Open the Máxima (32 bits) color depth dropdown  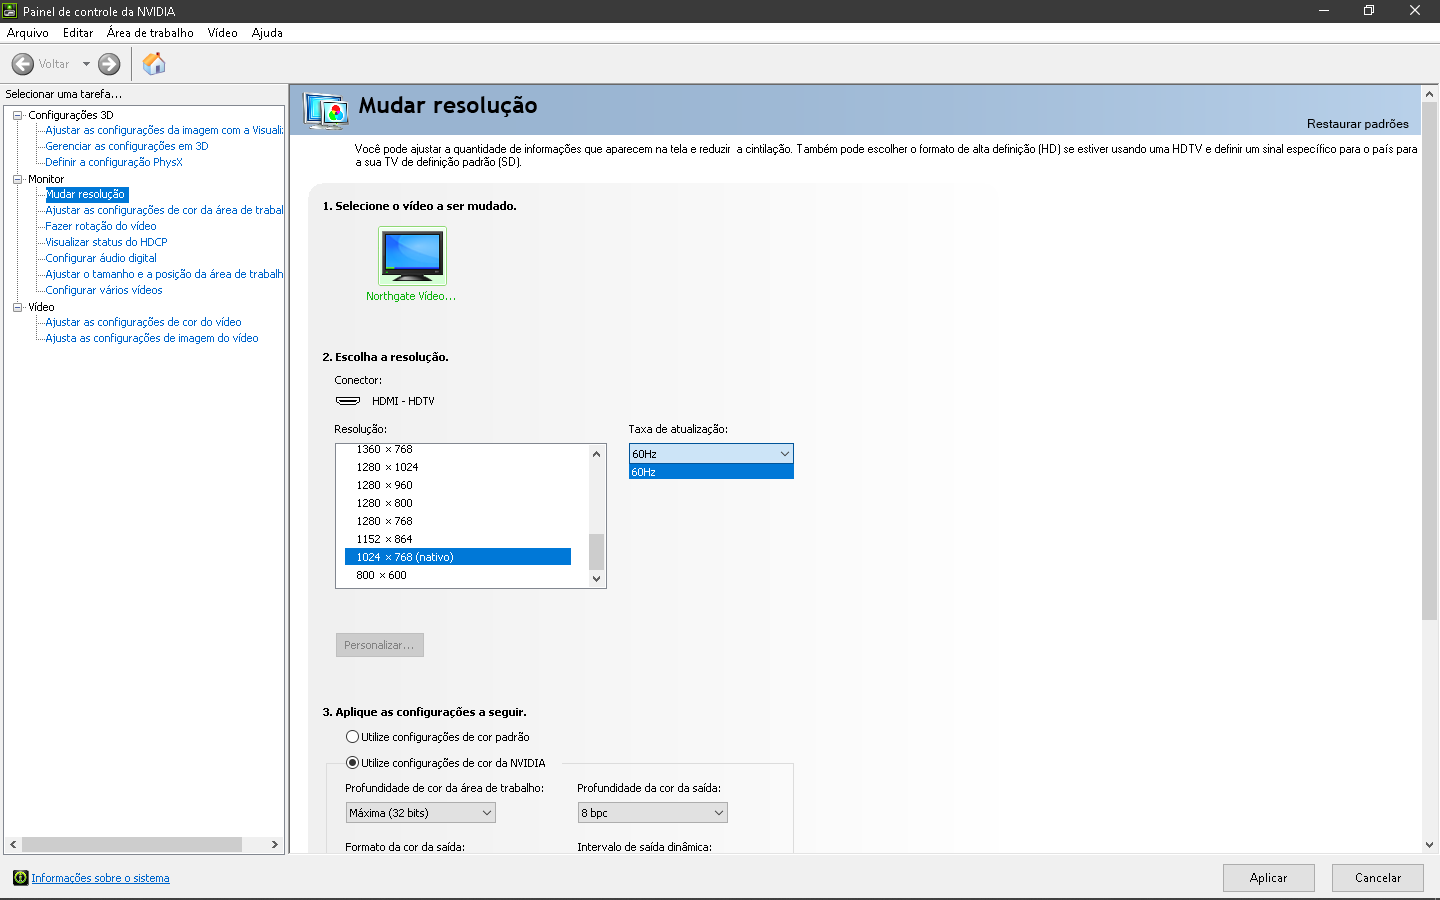coord(421,813)
